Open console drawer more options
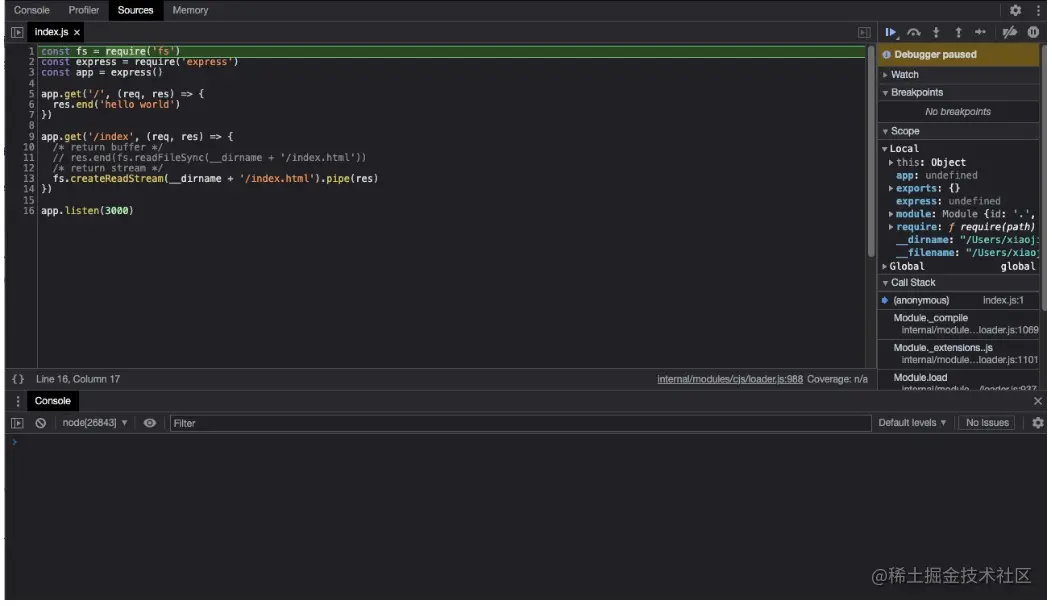The width and height of the screenshot is (1052, 606). coord(17,401)
